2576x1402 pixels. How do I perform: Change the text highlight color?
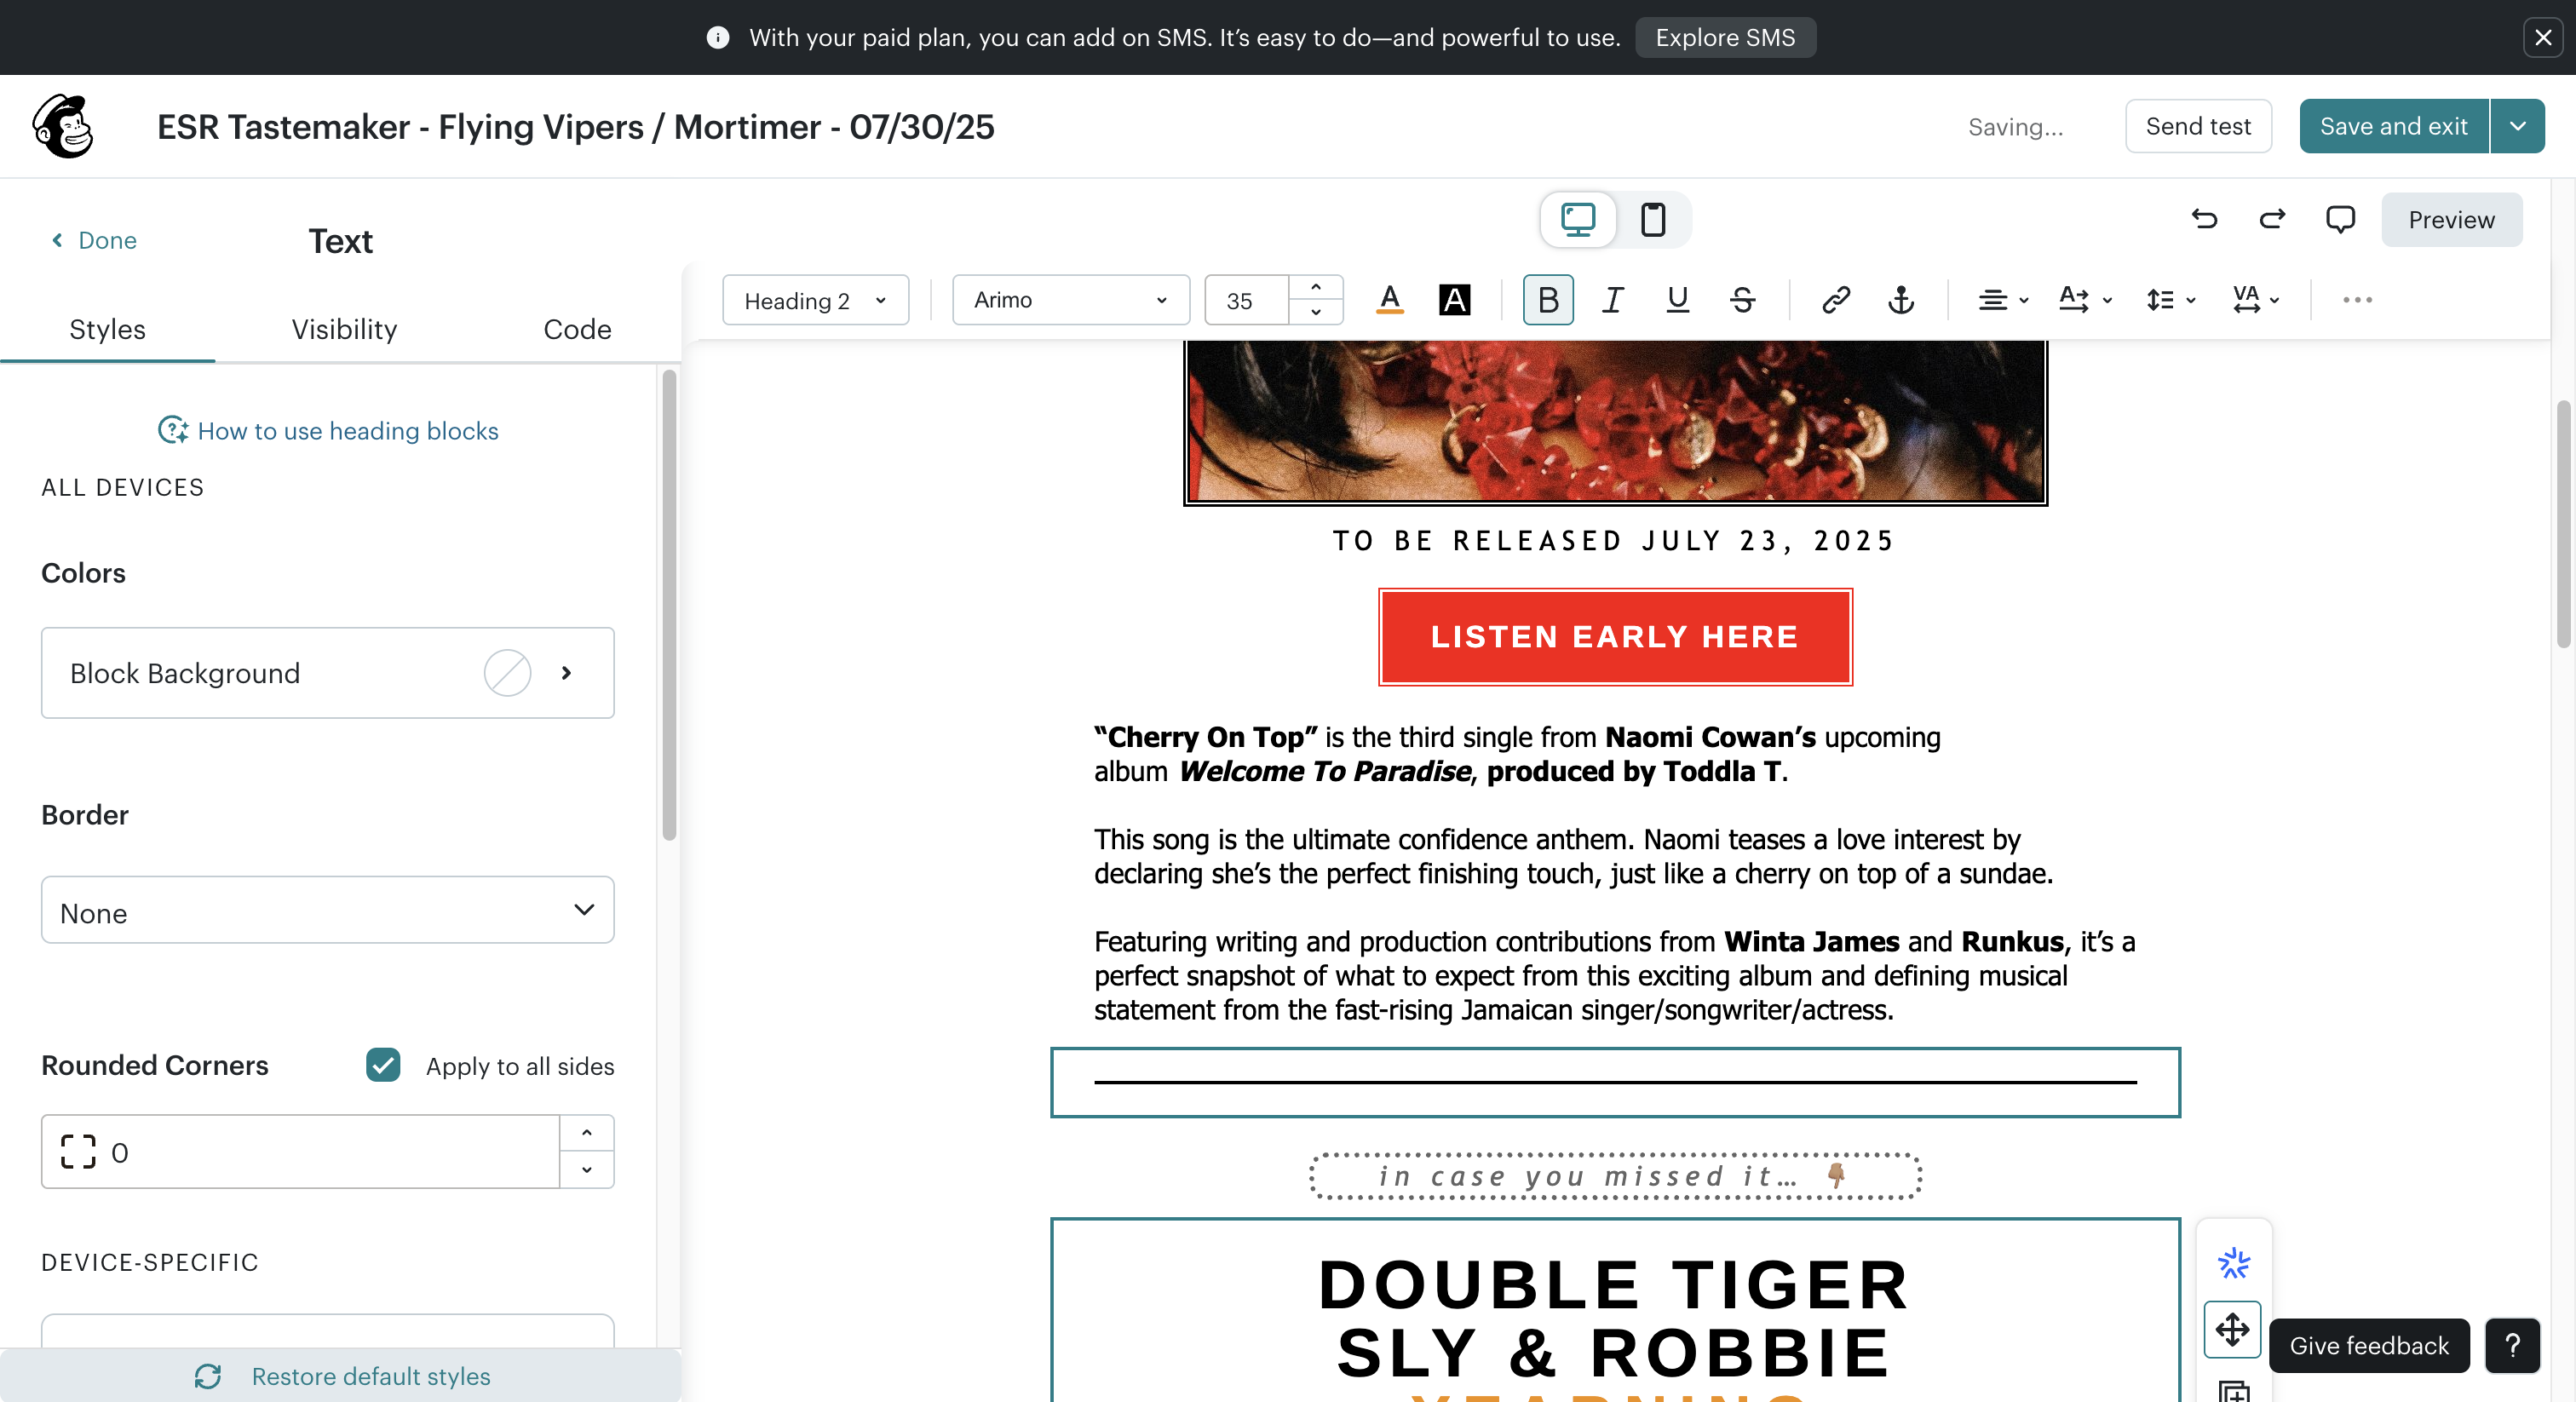[1454, 299]
